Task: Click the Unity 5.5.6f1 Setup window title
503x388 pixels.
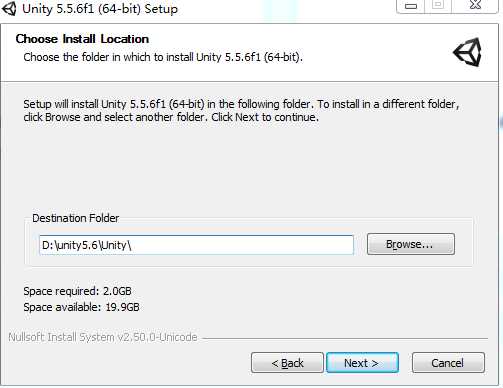Action: [100, 9]
